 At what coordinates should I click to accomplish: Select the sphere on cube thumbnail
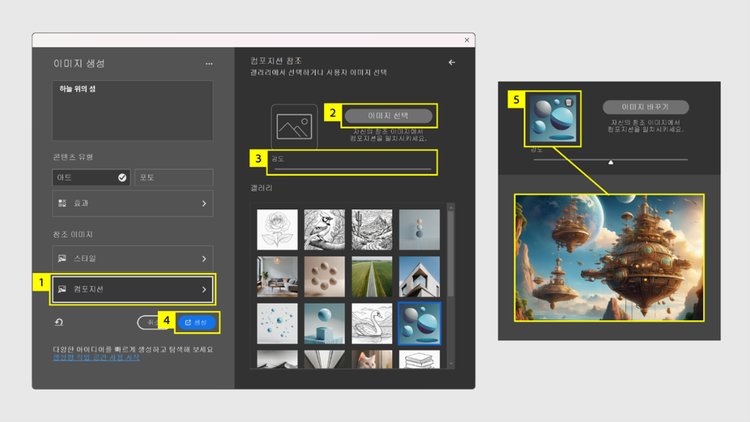pos(324,323)
